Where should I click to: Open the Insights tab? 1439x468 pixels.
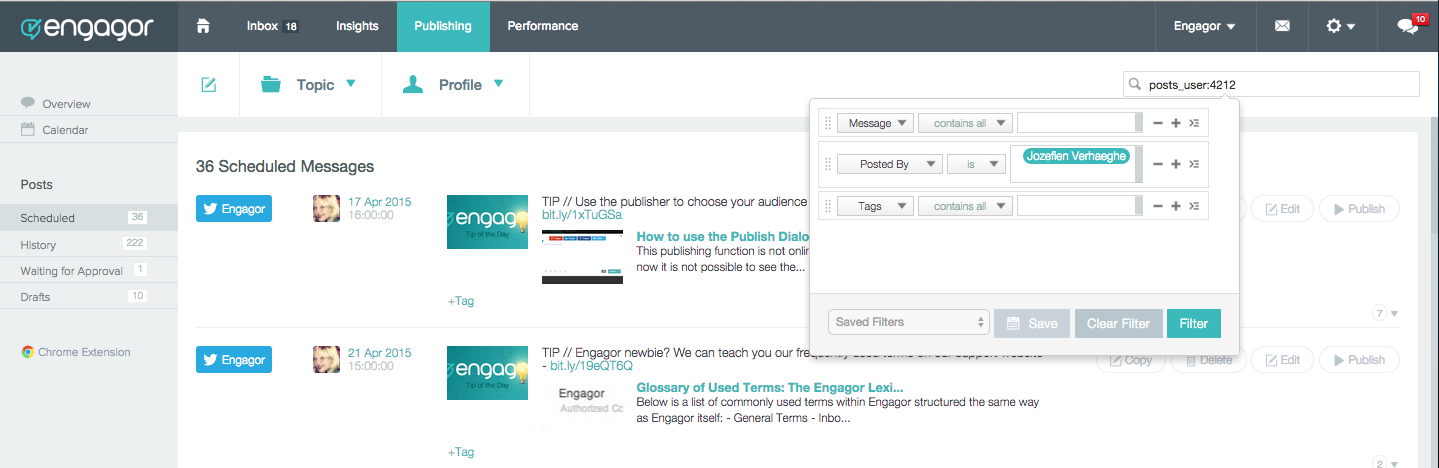tap(356, 26)
